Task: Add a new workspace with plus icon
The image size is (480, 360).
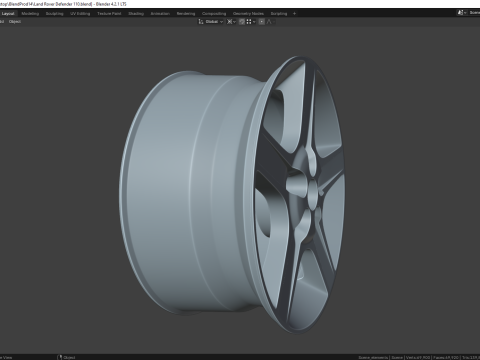Action: [x=294, y=14]
